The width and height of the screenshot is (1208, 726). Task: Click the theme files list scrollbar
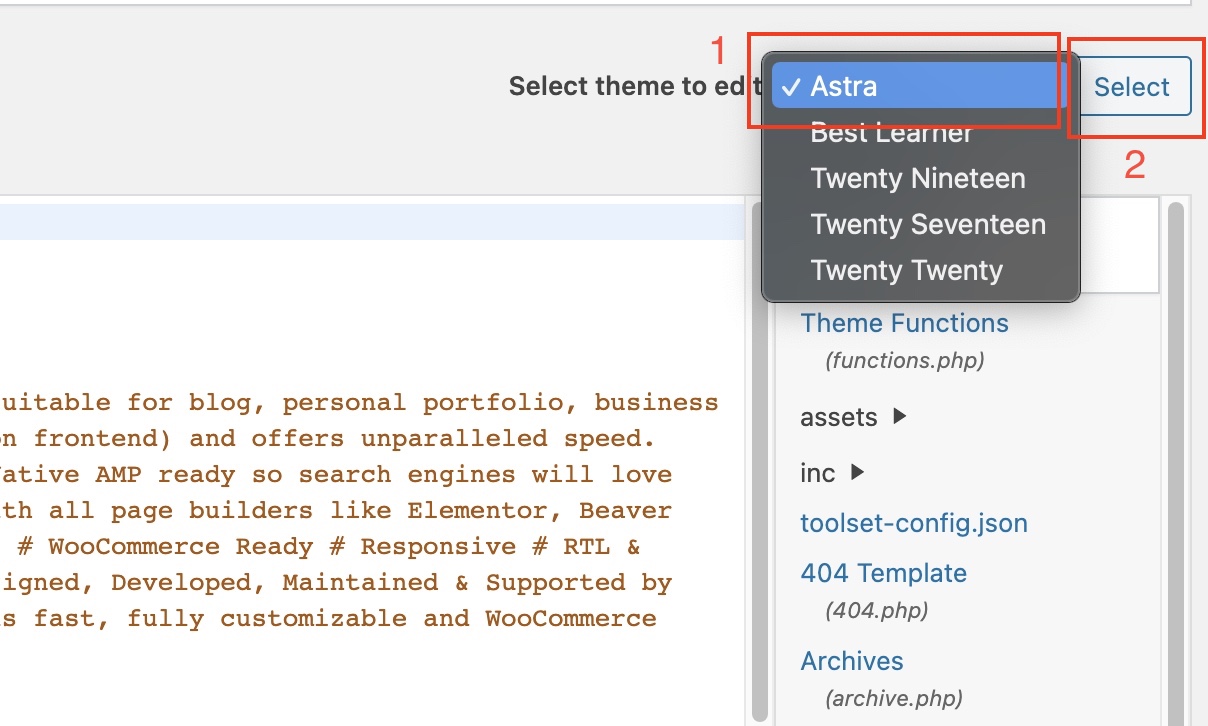click(x=1176, y=464)
